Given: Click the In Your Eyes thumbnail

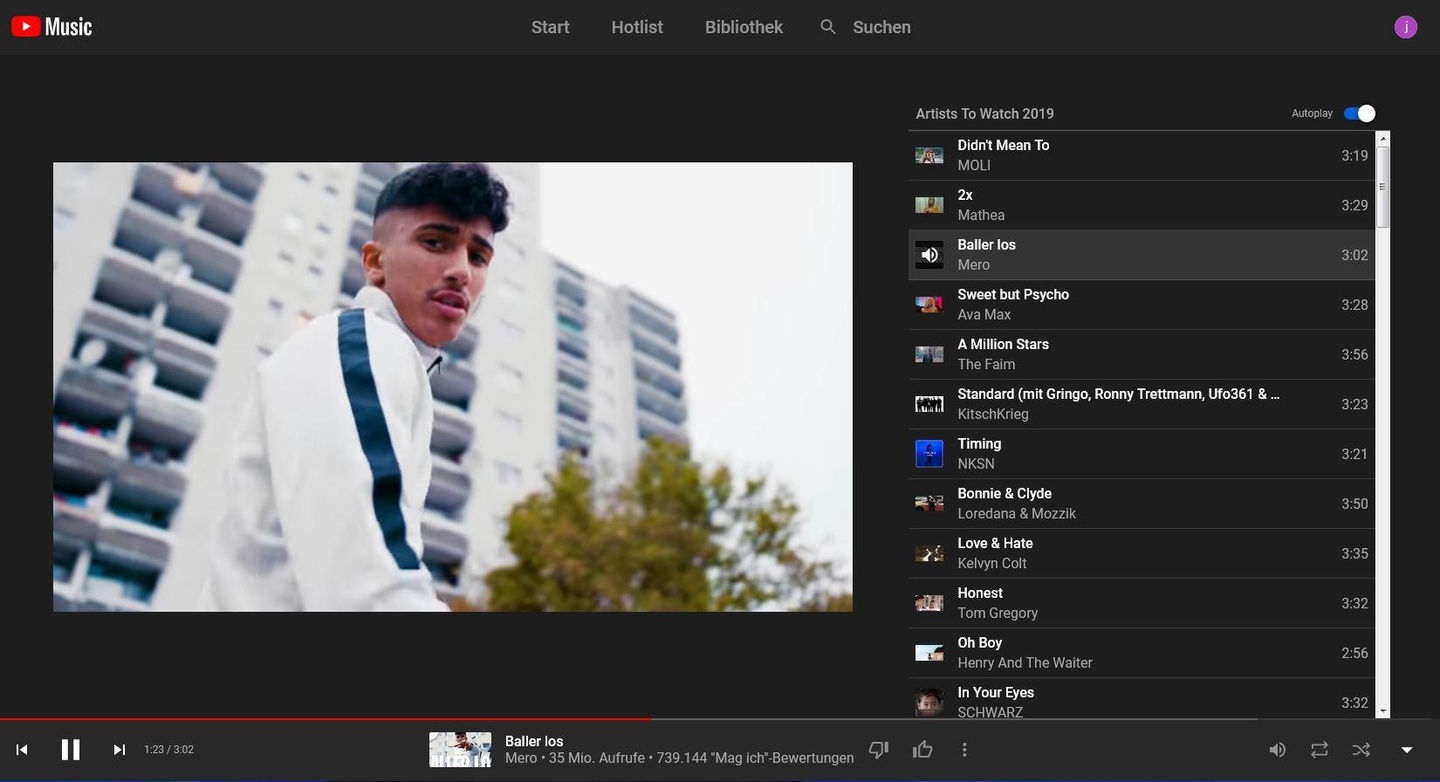Looking at the screenshot, I should pyautogui.click(x=929, y=702).
